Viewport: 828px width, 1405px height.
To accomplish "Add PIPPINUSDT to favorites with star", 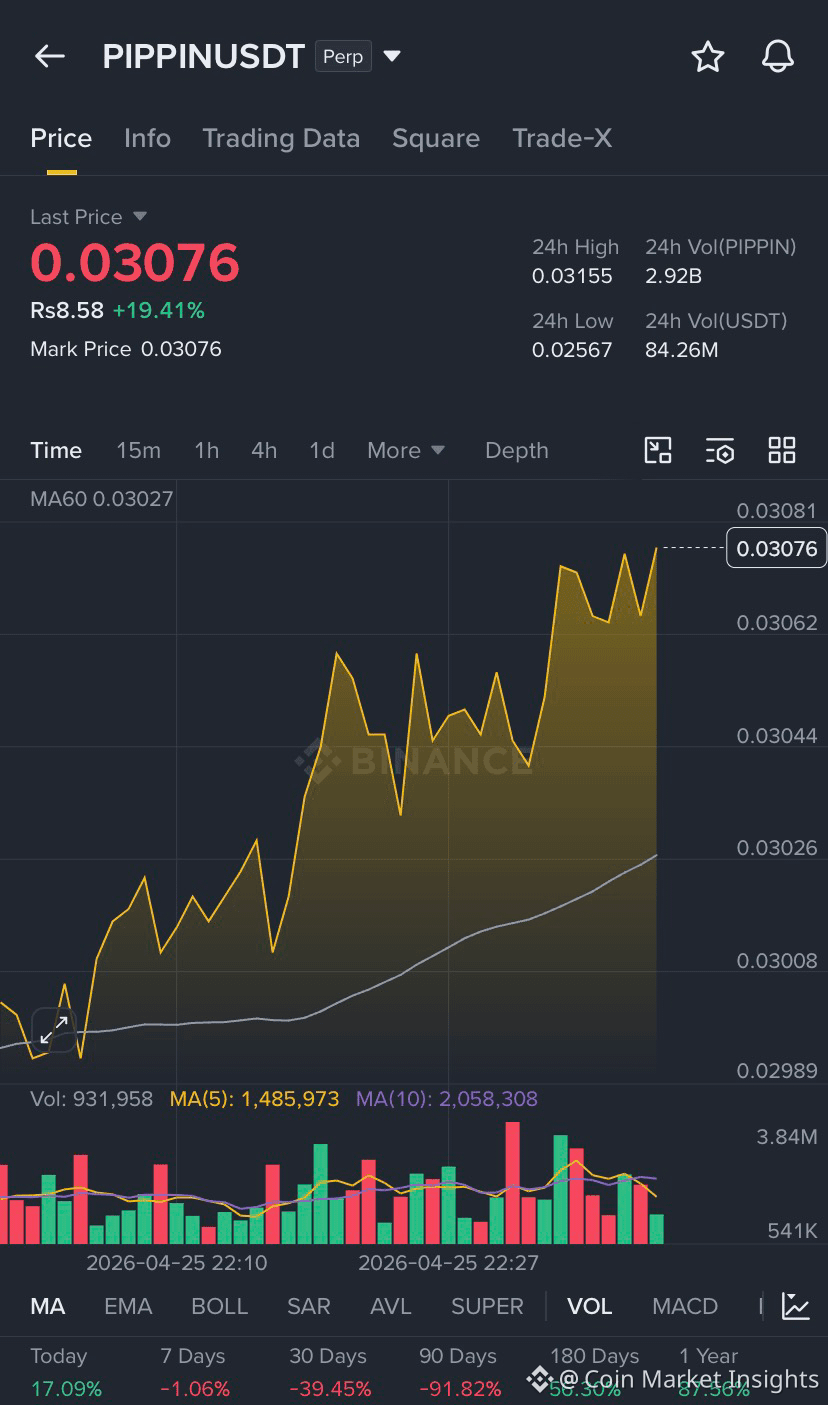I will click(708, 57).
